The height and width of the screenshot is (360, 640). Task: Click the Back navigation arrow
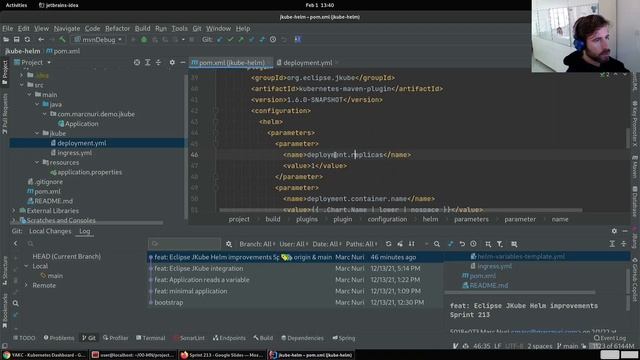pyautogui.click(x=41, y=40)
